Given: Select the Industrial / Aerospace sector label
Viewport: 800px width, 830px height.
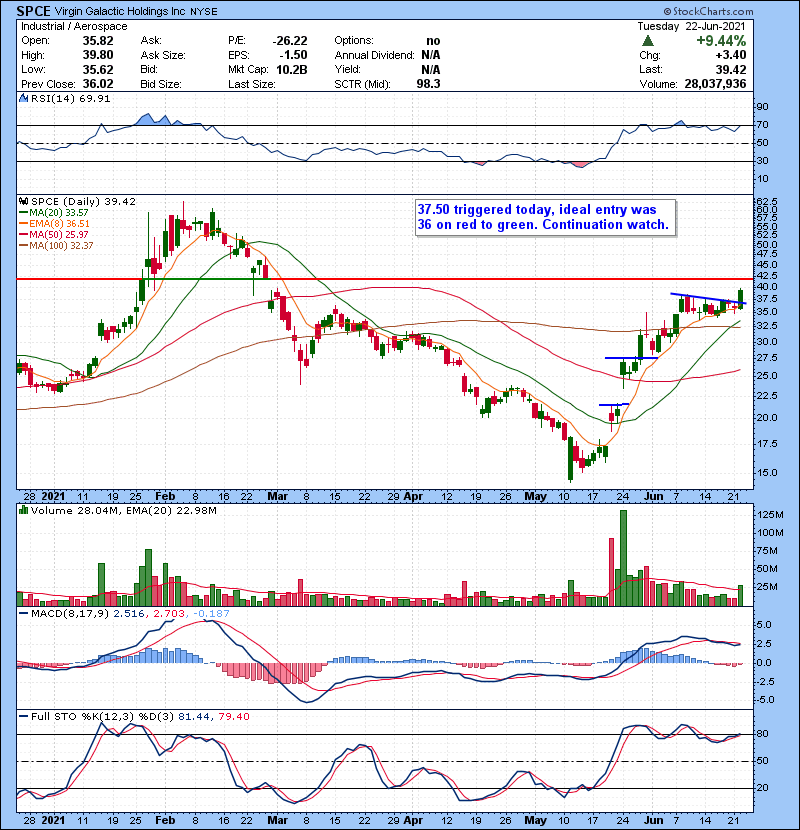Looking at the screenshot, I should [74, 26].
